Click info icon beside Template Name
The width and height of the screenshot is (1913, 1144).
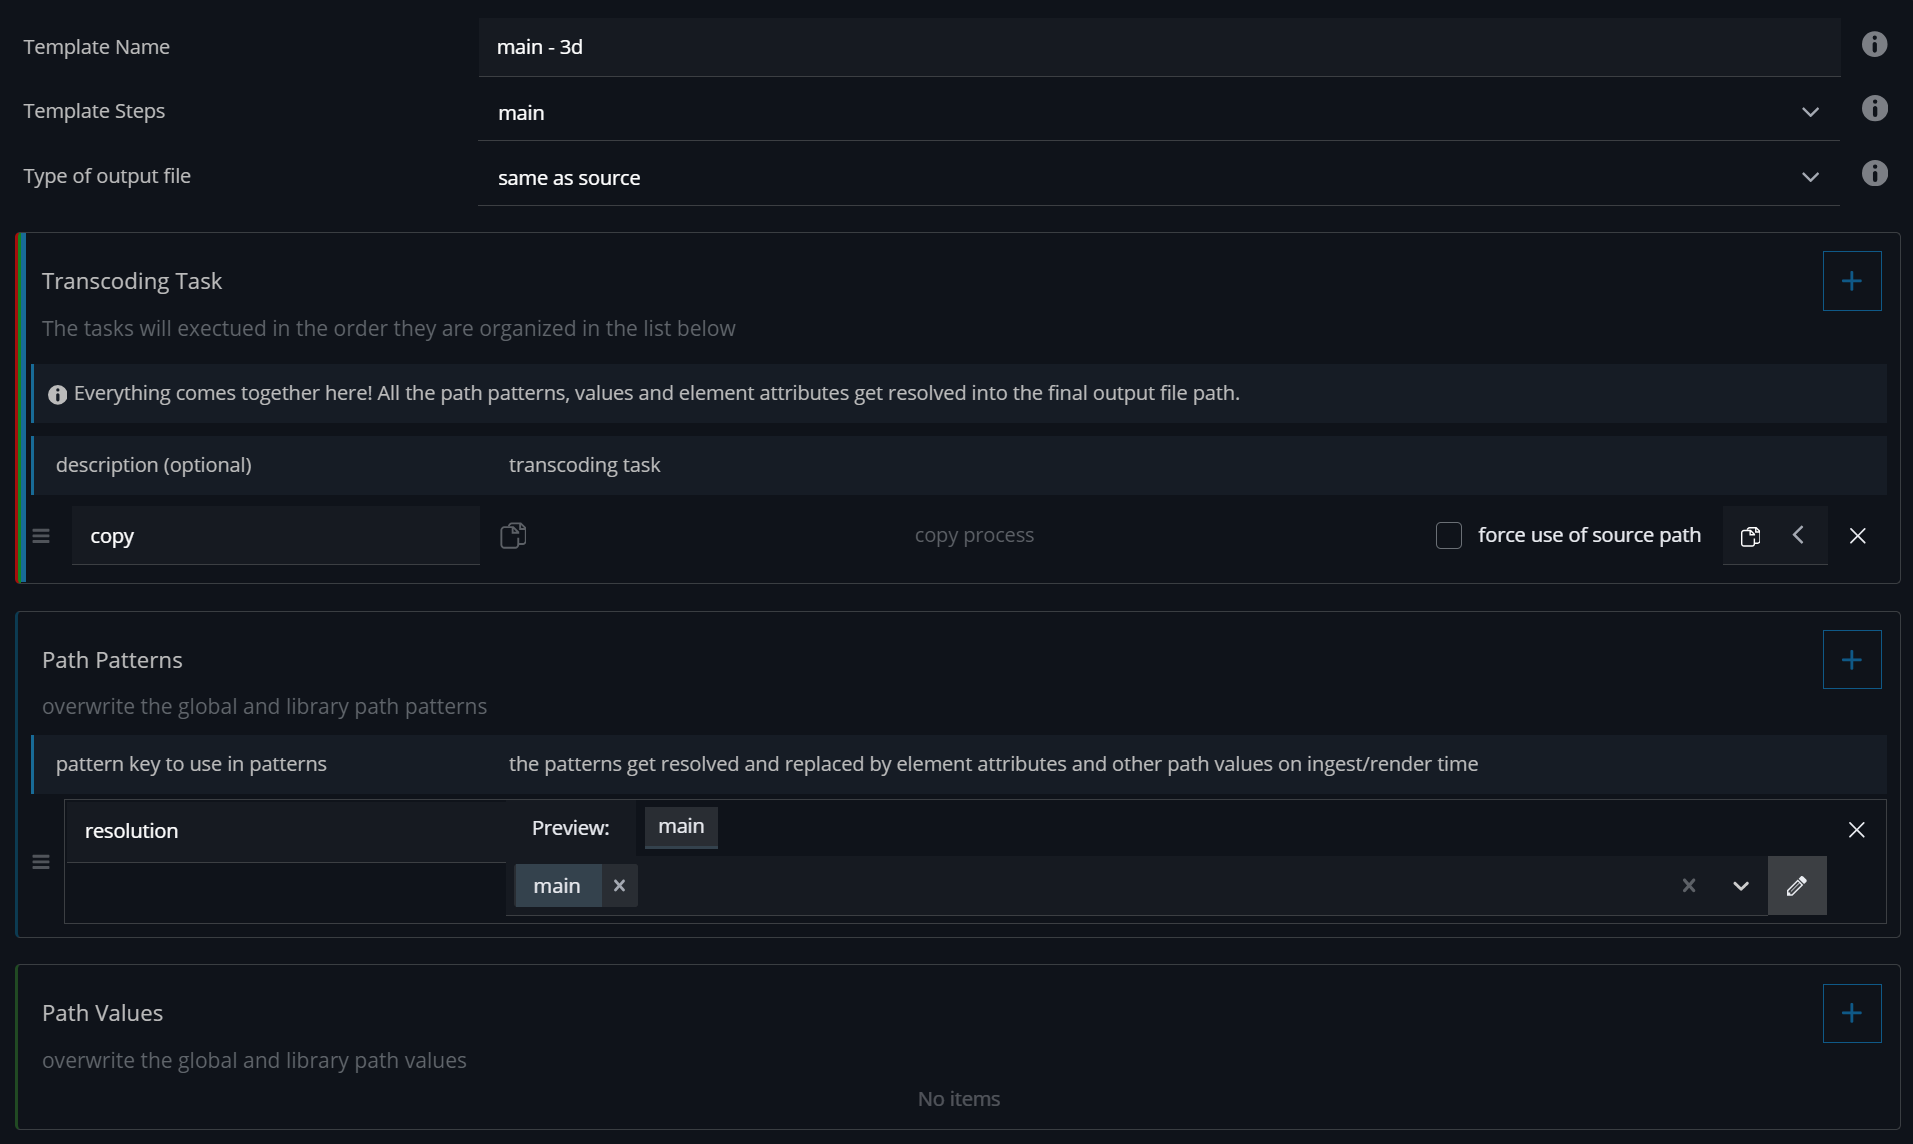pos(1874,45)
